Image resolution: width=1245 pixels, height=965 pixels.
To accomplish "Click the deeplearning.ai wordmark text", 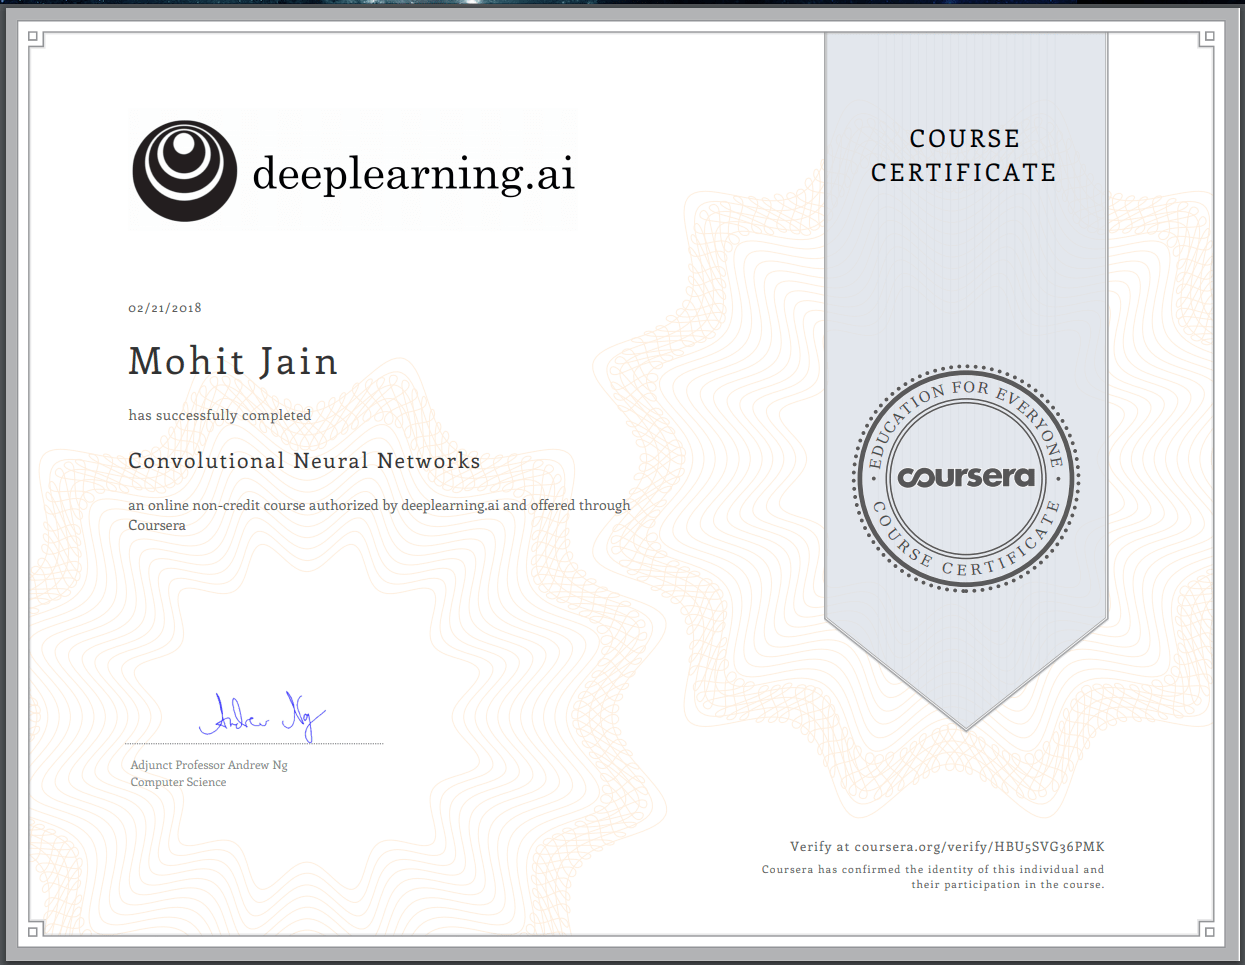I will [x=413, y=173].
